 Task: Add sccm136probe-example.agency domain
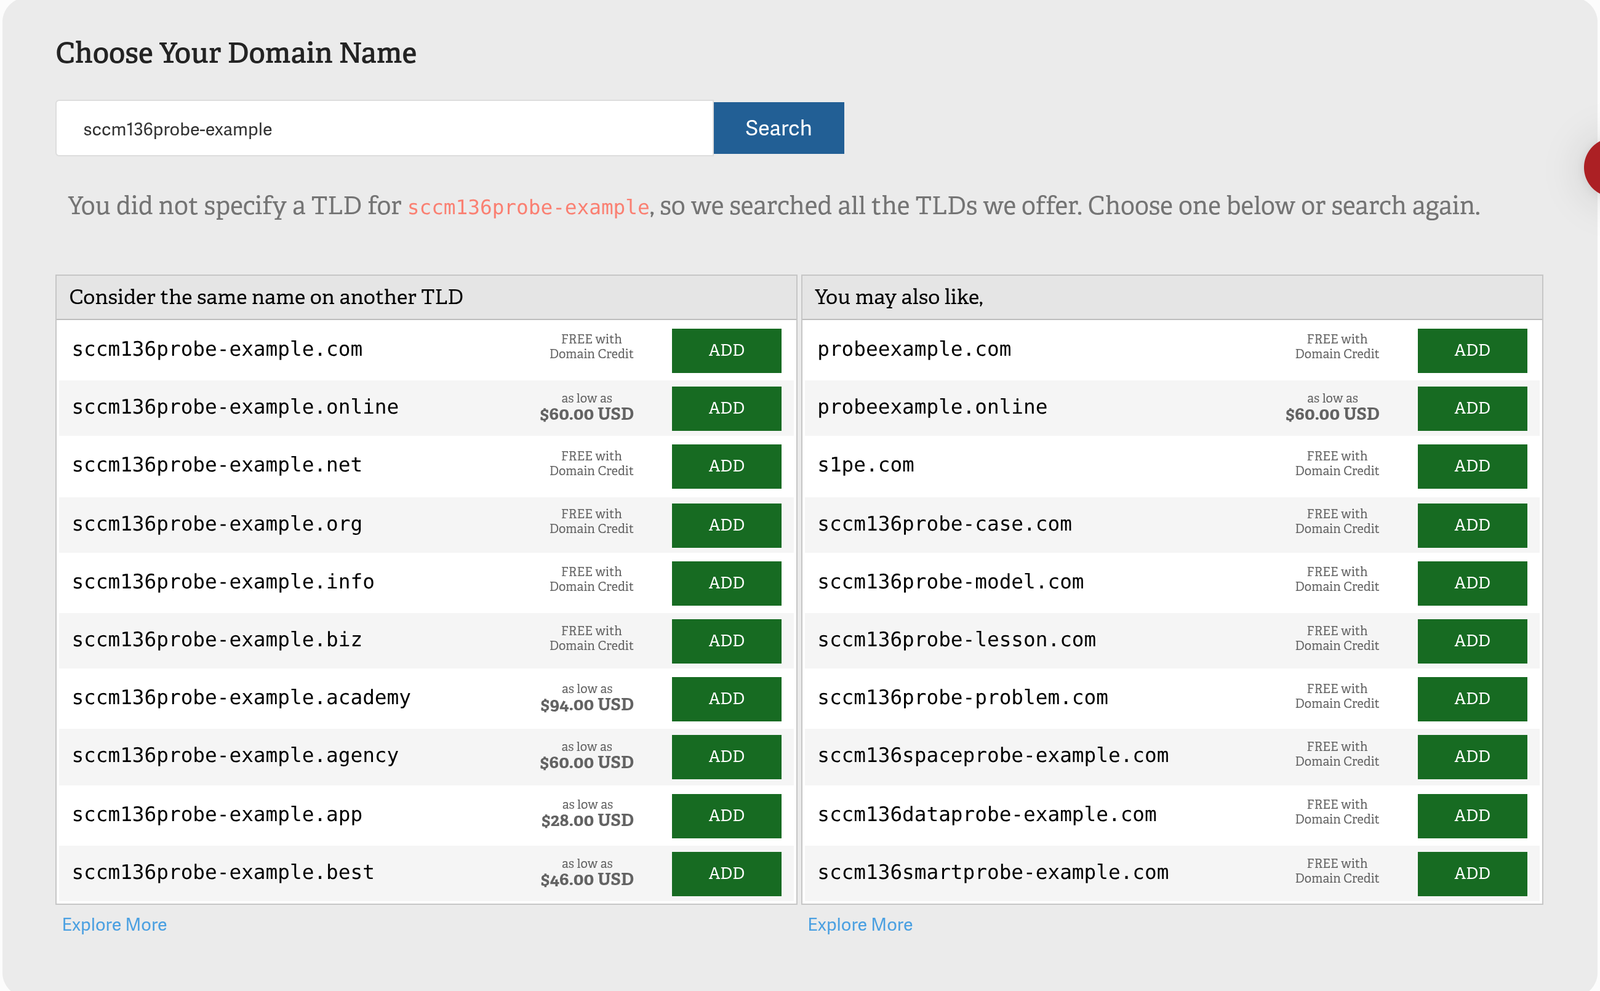click(726, 757)
